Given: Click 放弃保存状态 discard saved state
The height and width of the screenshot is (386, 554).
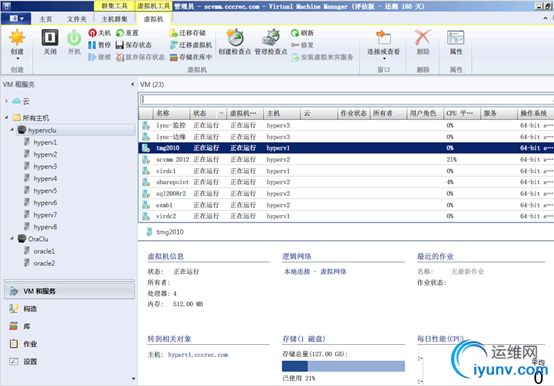Looking at the screenshot, I should (140, 57).
